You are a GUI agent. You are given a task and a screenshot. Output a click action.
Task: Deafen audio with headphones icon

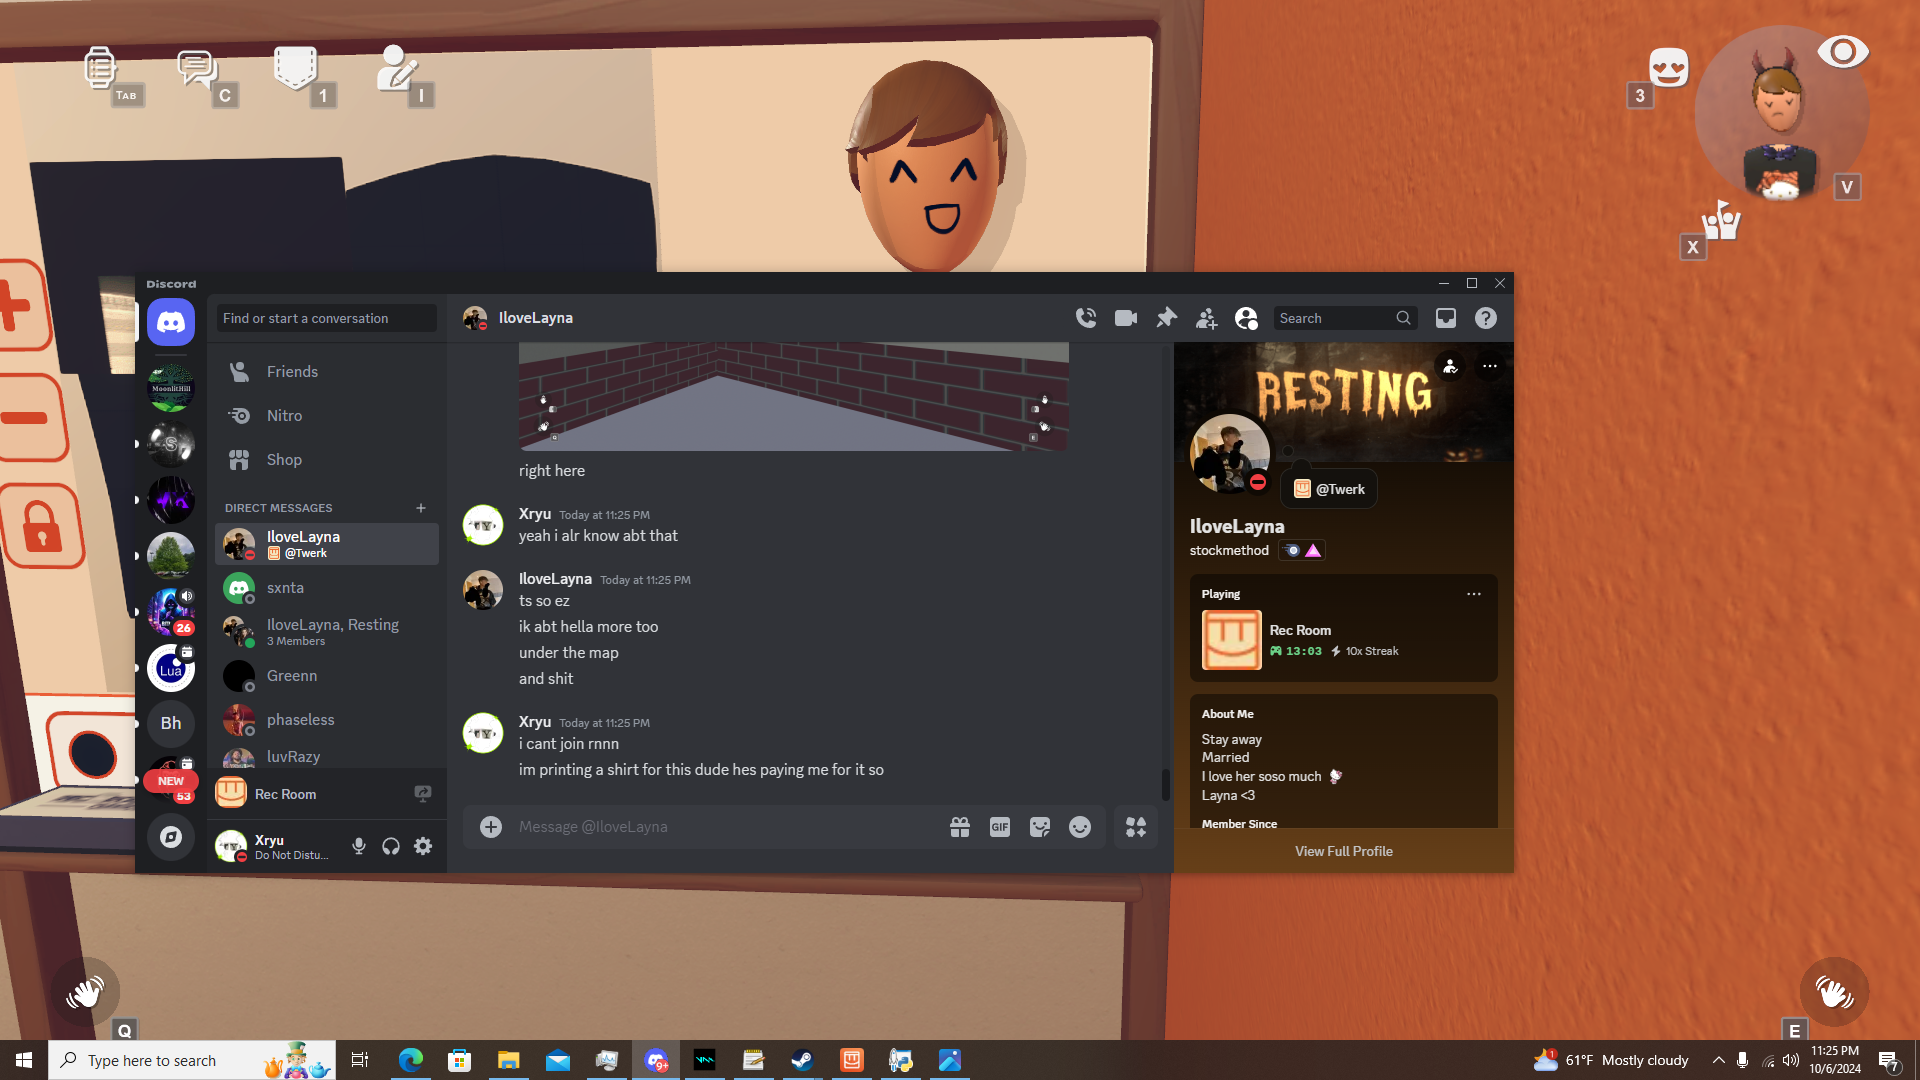[x=391, y=847]
